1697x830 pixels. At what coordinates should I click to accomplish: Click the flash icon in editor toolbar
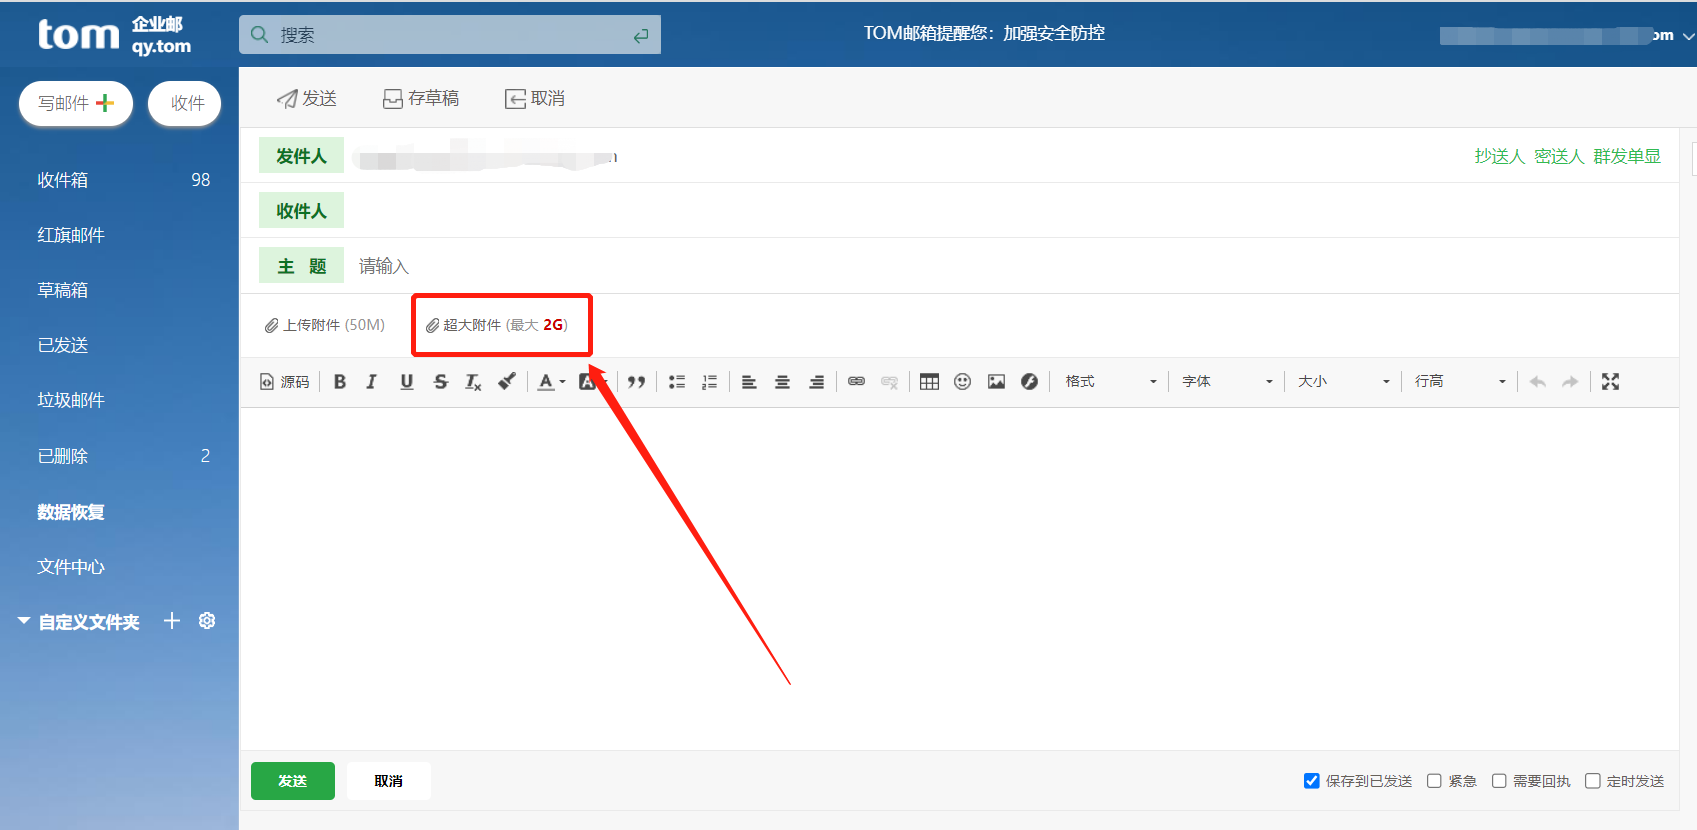click(1030, 381)
